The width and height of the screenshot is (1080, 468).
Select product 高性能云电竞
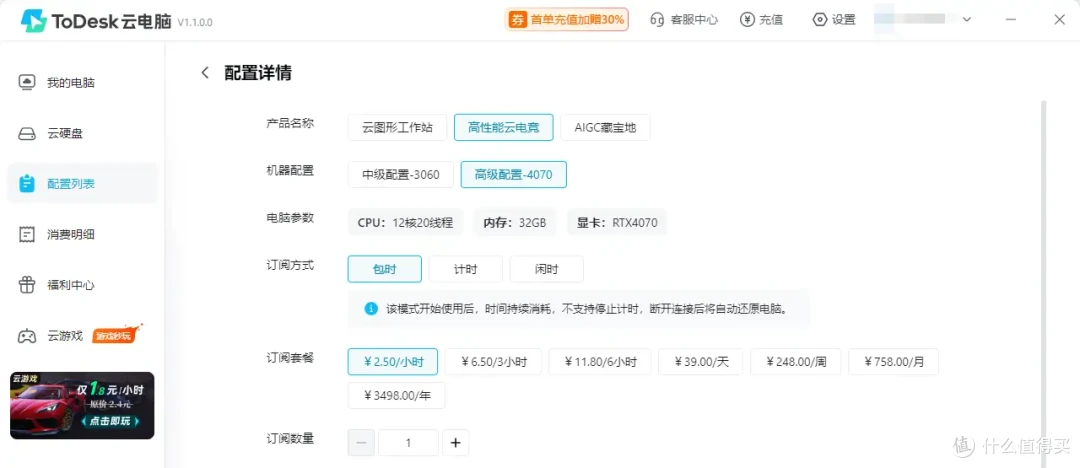point(503,128)
